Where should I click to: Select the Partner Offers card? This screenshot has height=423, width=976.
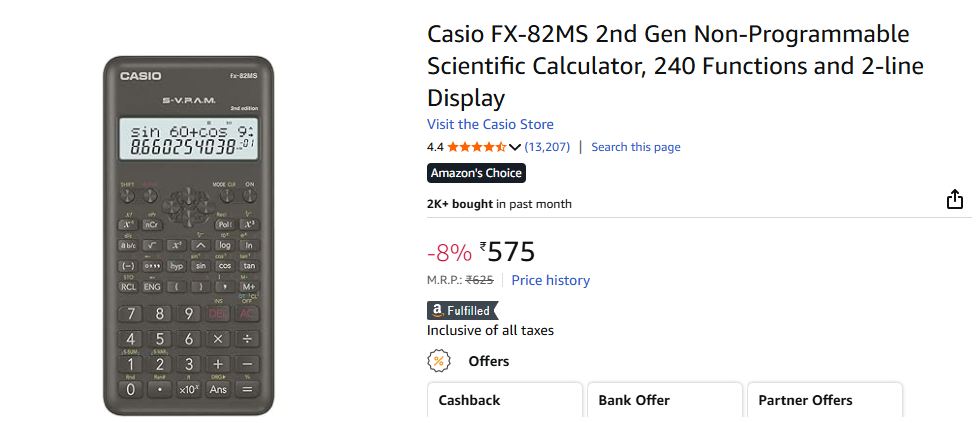(x=825, y=399)
